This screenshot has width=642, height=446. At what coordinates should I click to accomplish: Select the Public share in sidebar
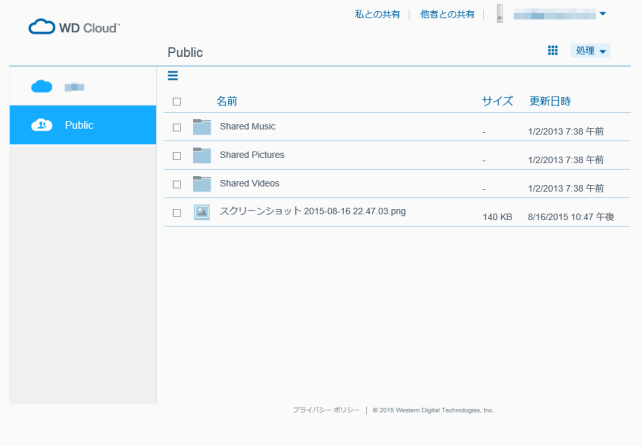coord(82,125)
